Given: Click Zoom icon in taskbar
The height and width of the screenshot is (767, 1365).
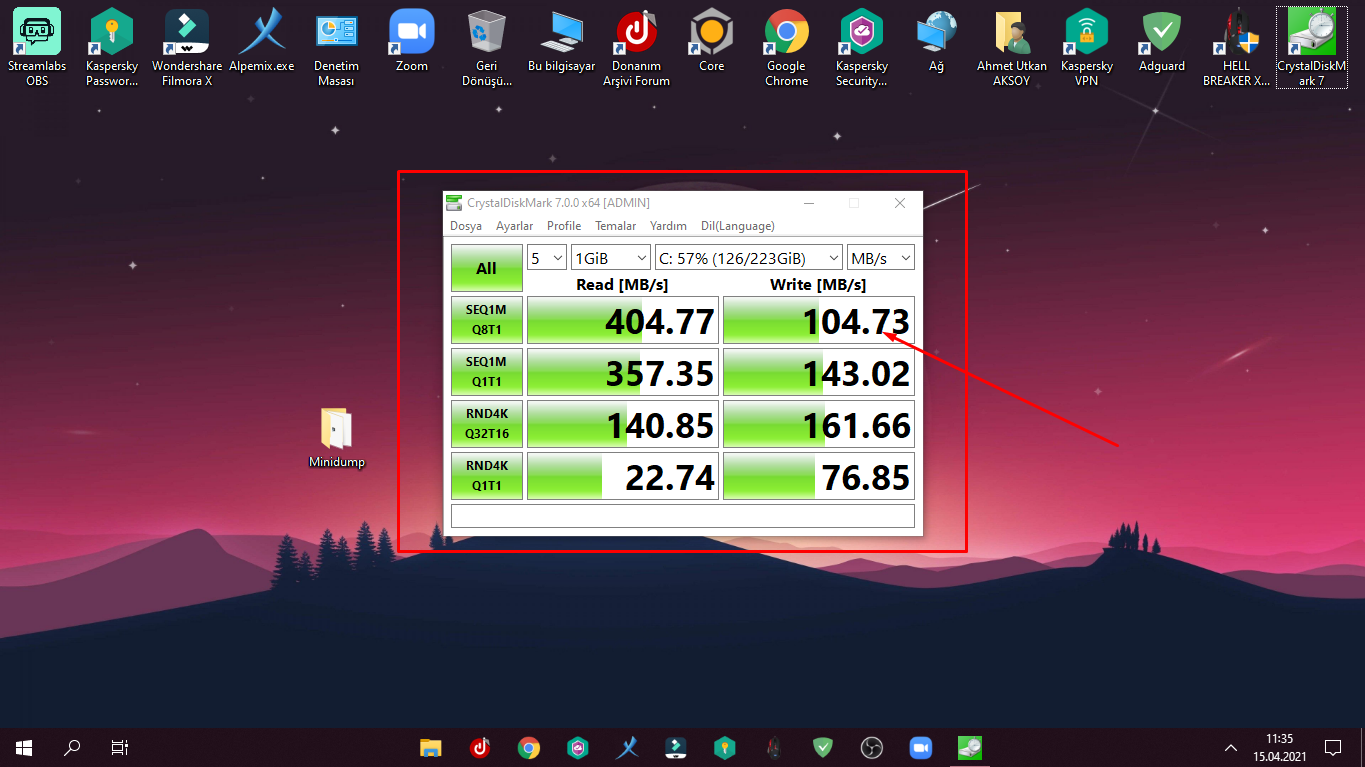Looking at the screenshot, I should pyautogui.click(x=921, y=747).
